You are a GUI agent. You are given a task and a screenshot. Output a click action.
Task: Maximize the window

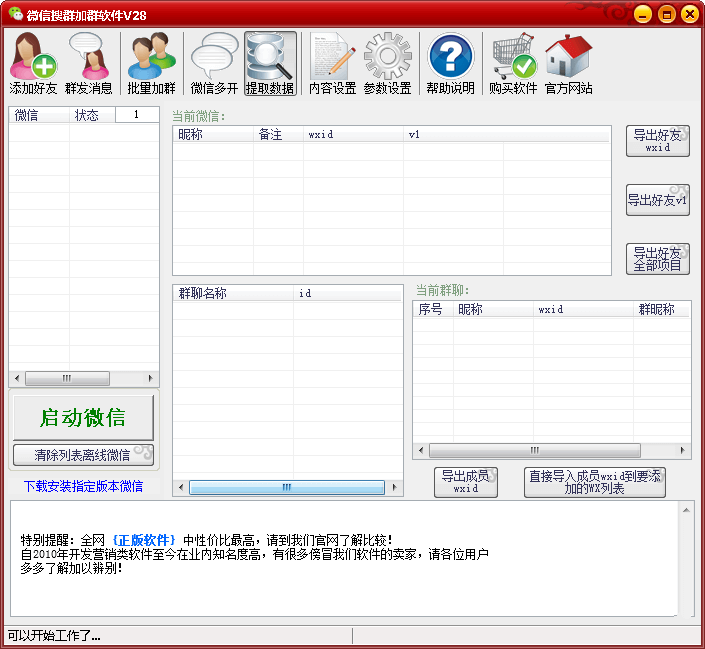pos(667,14)
